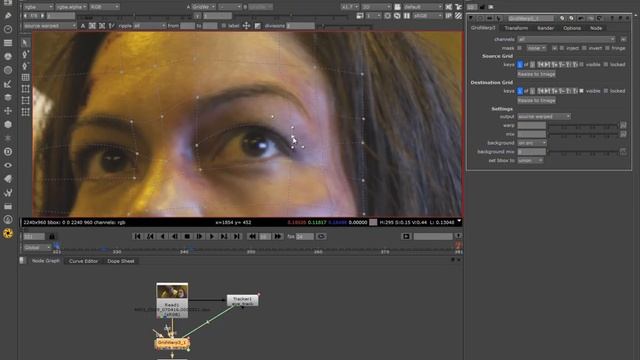Open the RGB display dropdown
Viewport: 640px width, 360px height.
point(104,7)
